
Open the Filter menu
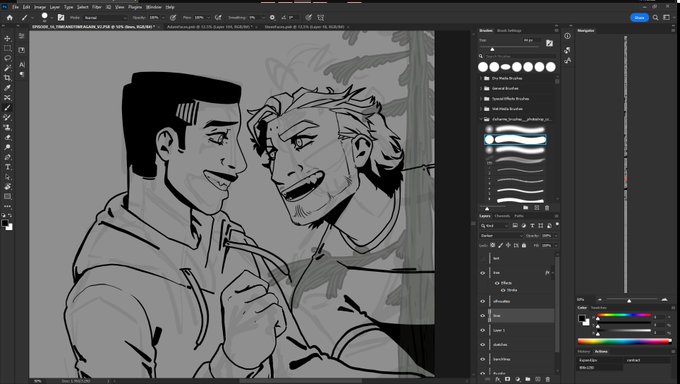[x=97, y=7]
